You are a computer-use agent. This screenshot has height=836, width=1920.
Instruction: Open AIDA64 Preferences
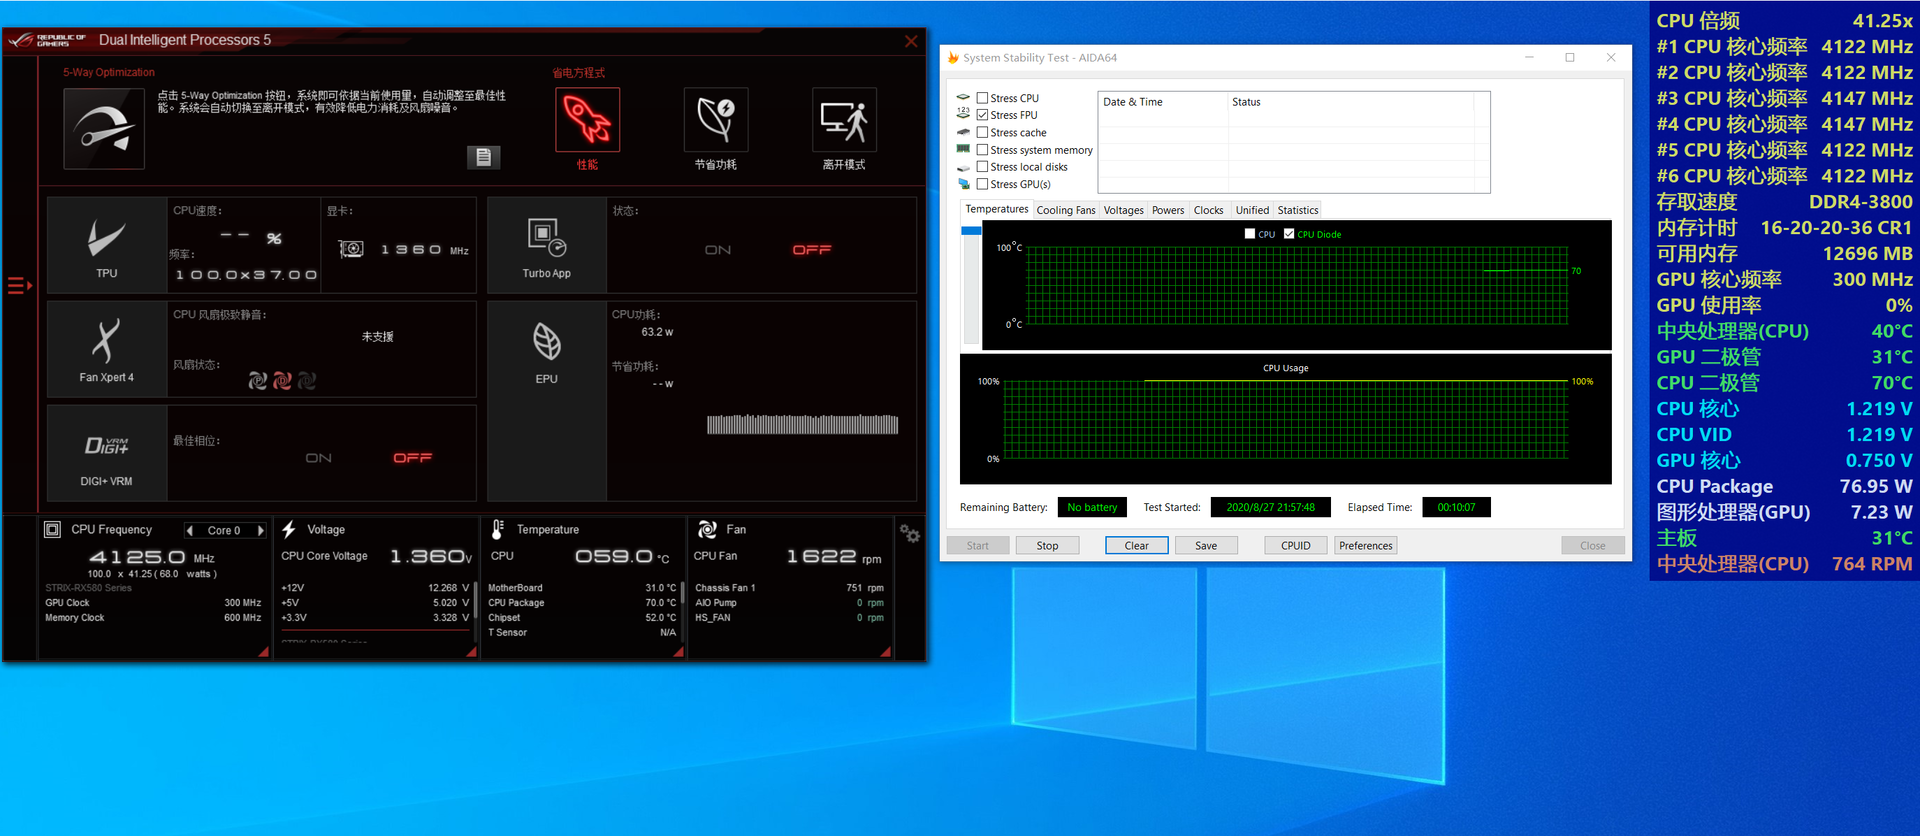pyautogui.click(x=1366, y=546)
